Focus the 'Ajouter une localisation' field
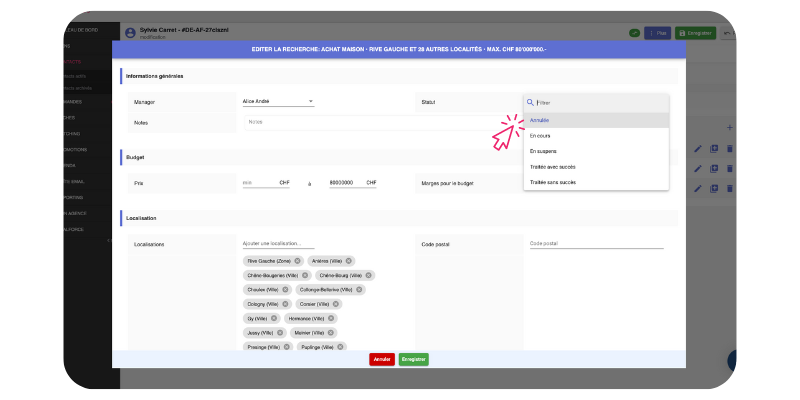Screen dimensions: 800x400 (x=278, y=244)
